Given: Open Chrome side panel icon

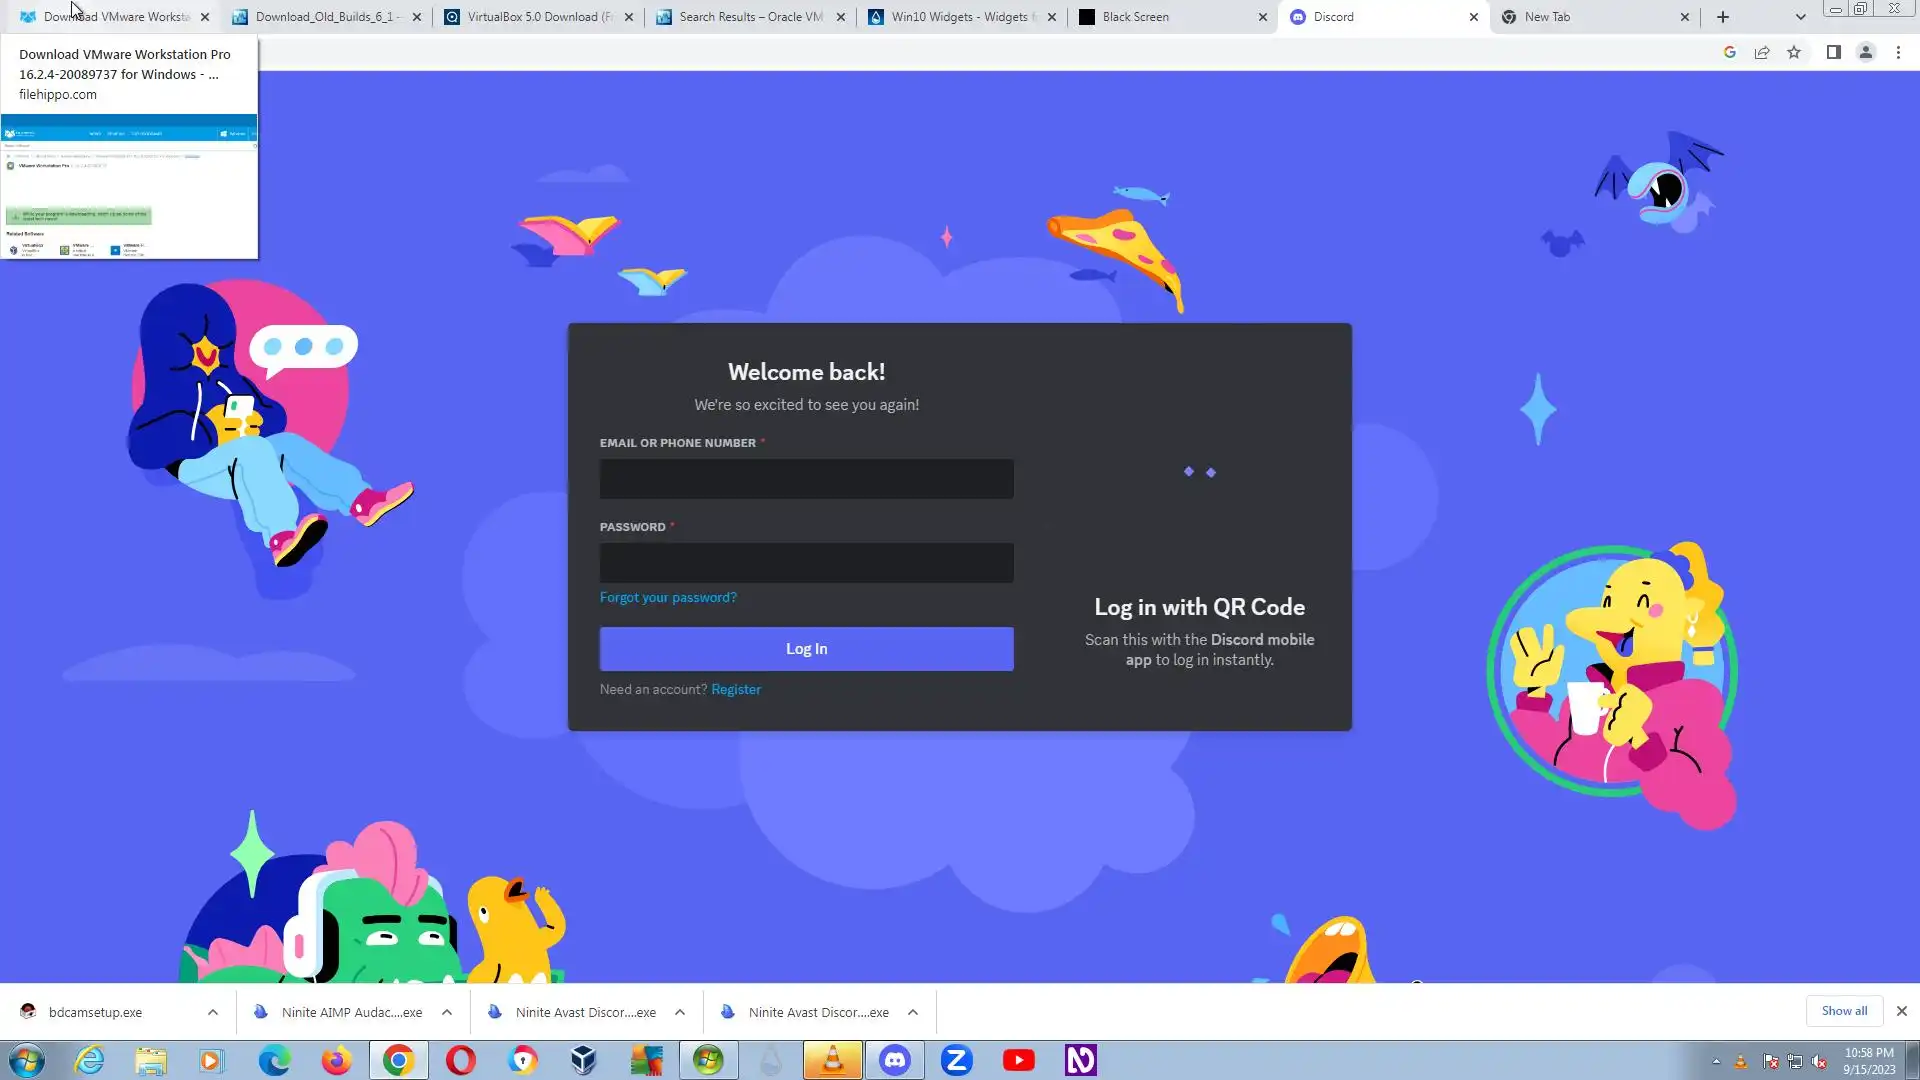Looking at the screenshot, I should (x=1833, y=53).
